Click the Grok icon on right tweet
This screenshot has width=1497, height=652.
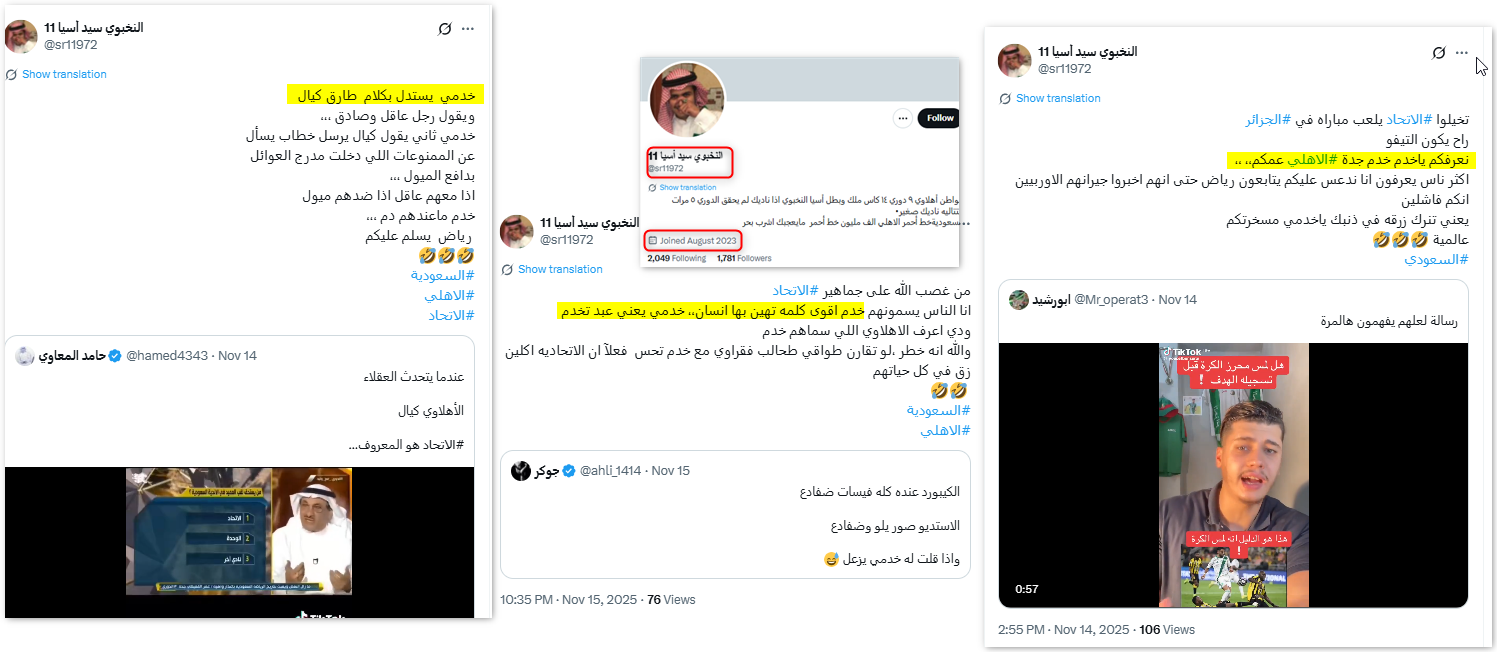point(1439,53)
